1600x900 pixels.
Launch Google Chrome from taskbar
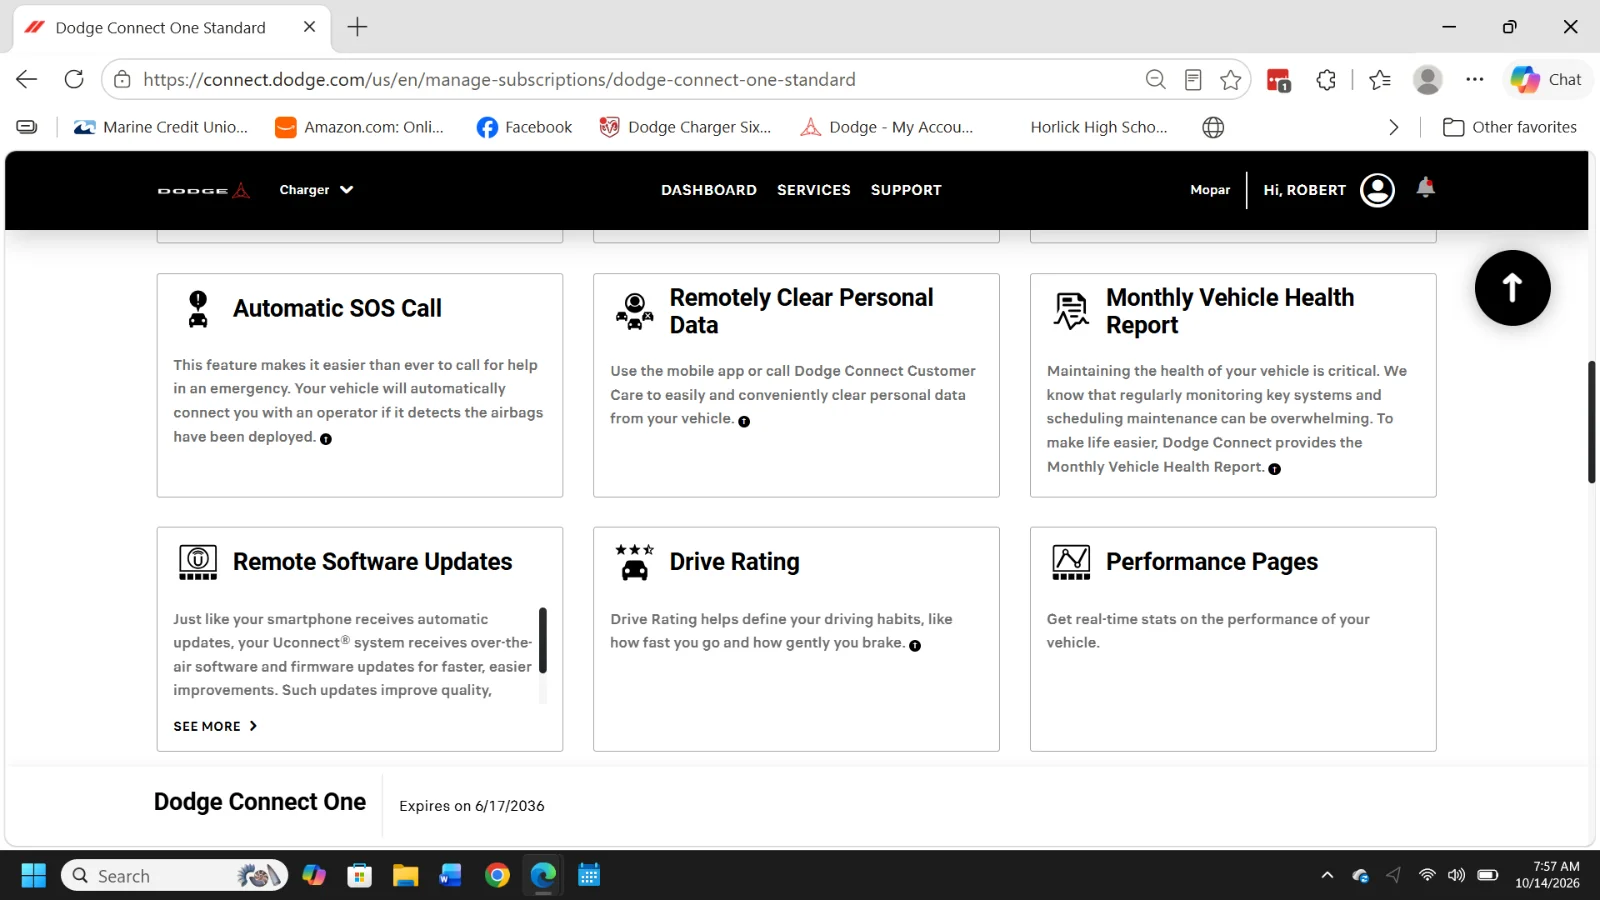pyautogui.click(x=497, y=876)
